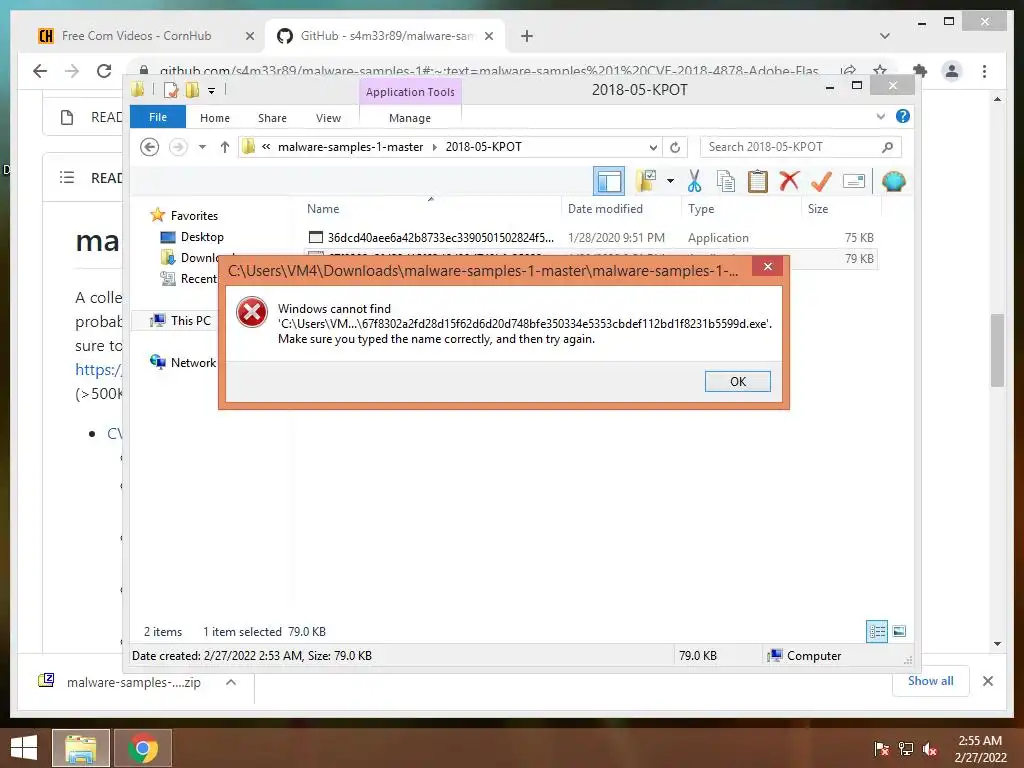
Task: Click the Classic Shell settings shell icon
Action: tap(893, 181)
